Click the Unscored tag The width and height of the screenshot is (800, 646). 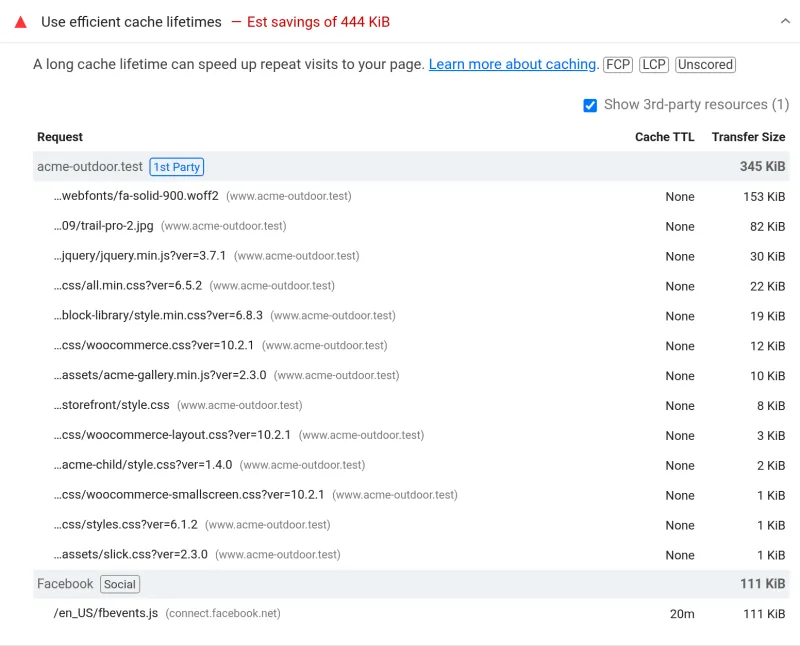click(705, 65)
